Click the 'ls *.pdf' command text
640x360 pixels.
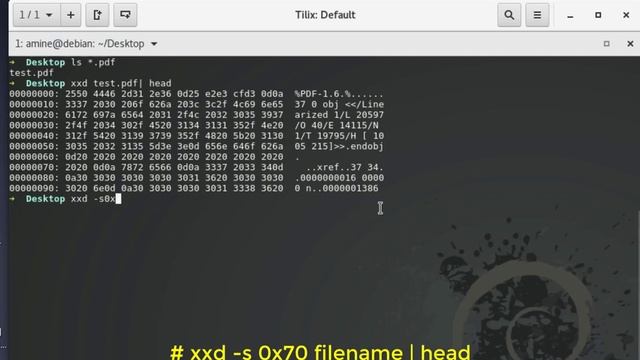coord(93,62)
